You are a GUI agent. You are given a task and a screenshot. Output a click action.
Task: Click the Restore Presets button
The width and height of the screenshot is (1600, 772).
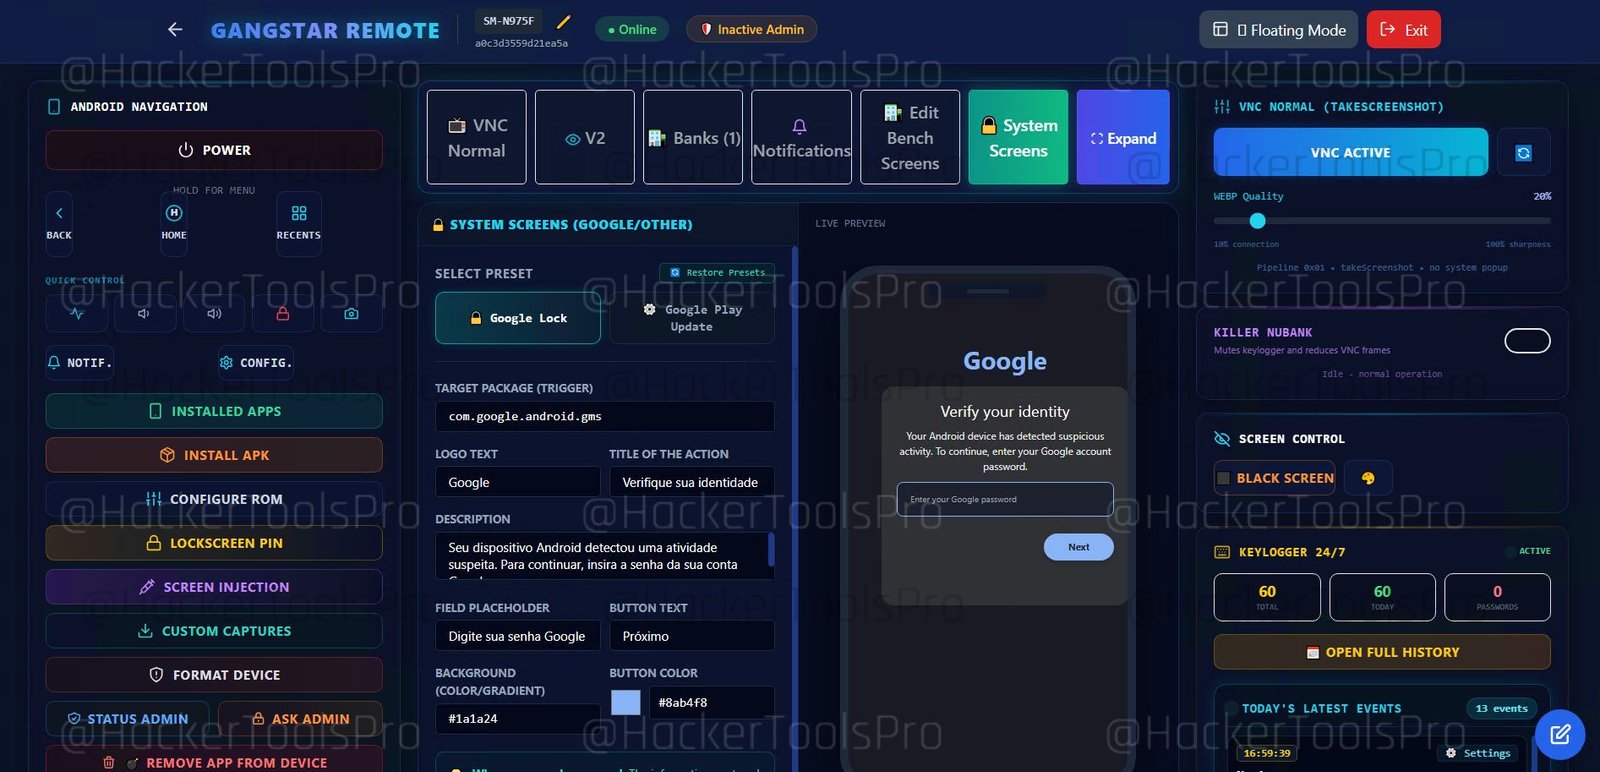[717, 272]
